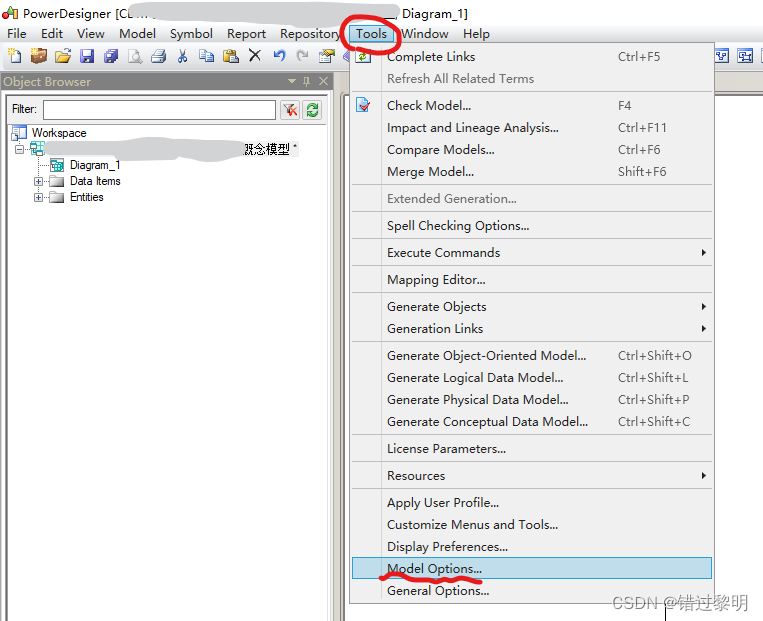
Task: Click the New Model toolbar icon
Action: coord(14,56)
